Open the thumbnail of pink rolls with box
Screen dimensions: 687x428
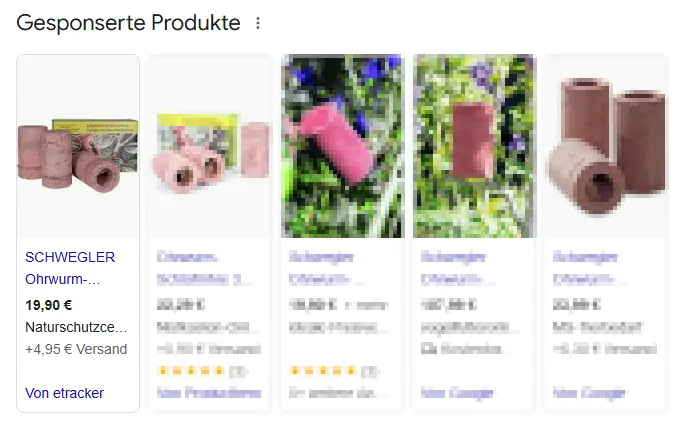pos(210,146)
